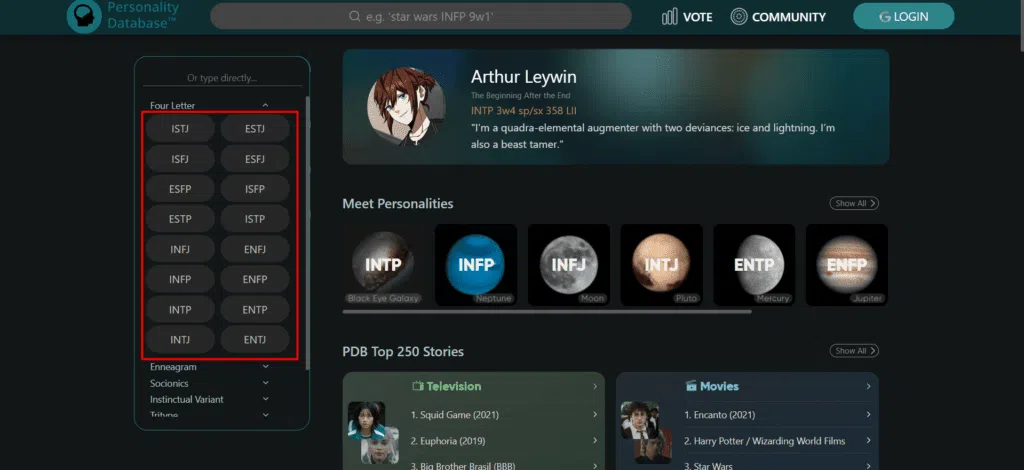Click the ENTP Mercury icon
Image resolution: width=1024 pixels, height=470 pixels.
coord(753,263)
